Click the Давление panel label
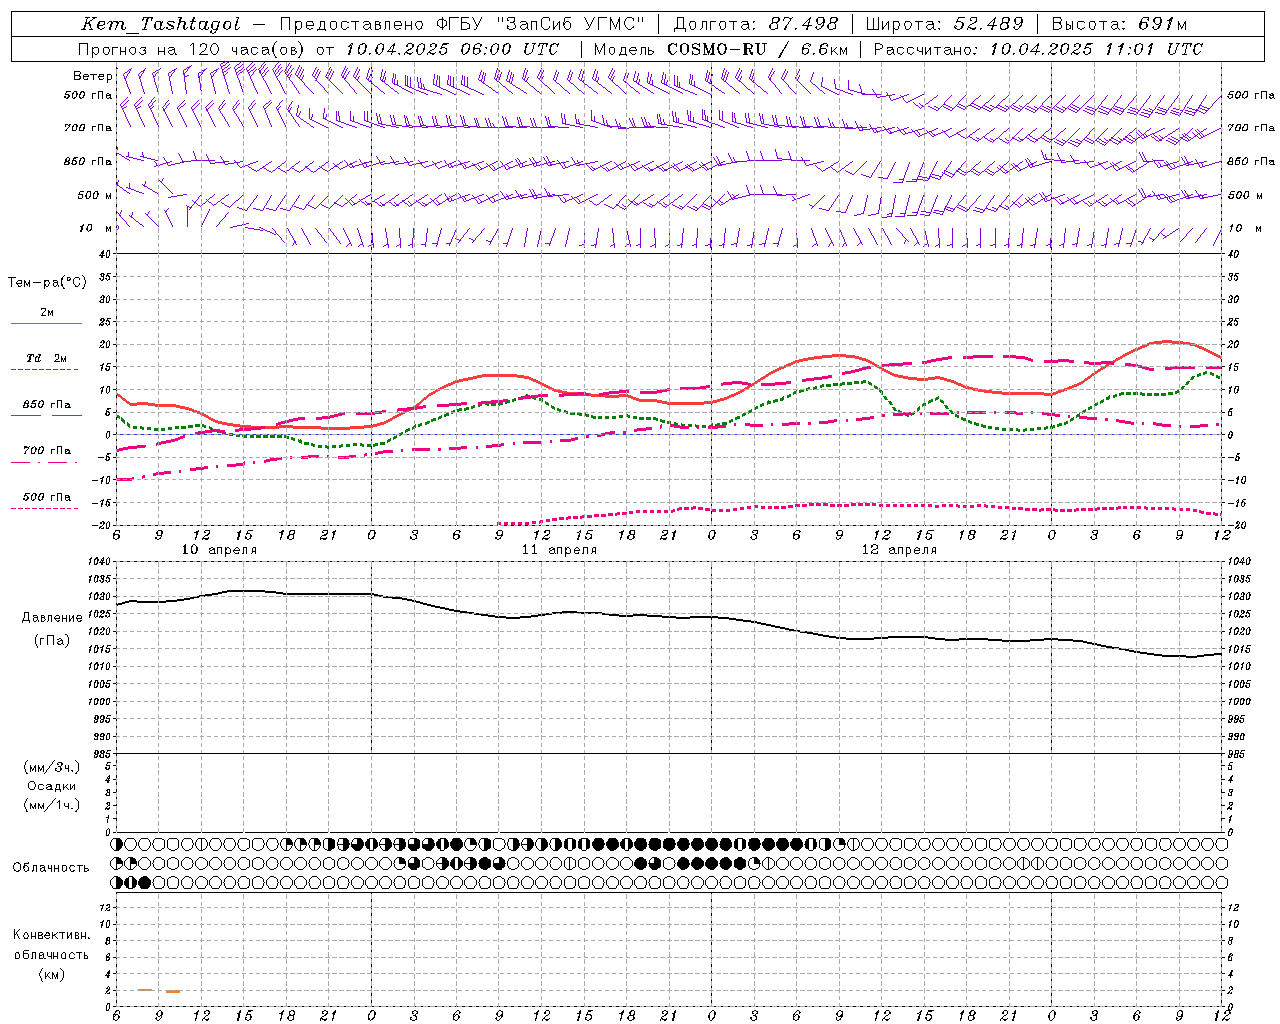 pyautogui.click(x=52, y=618)
